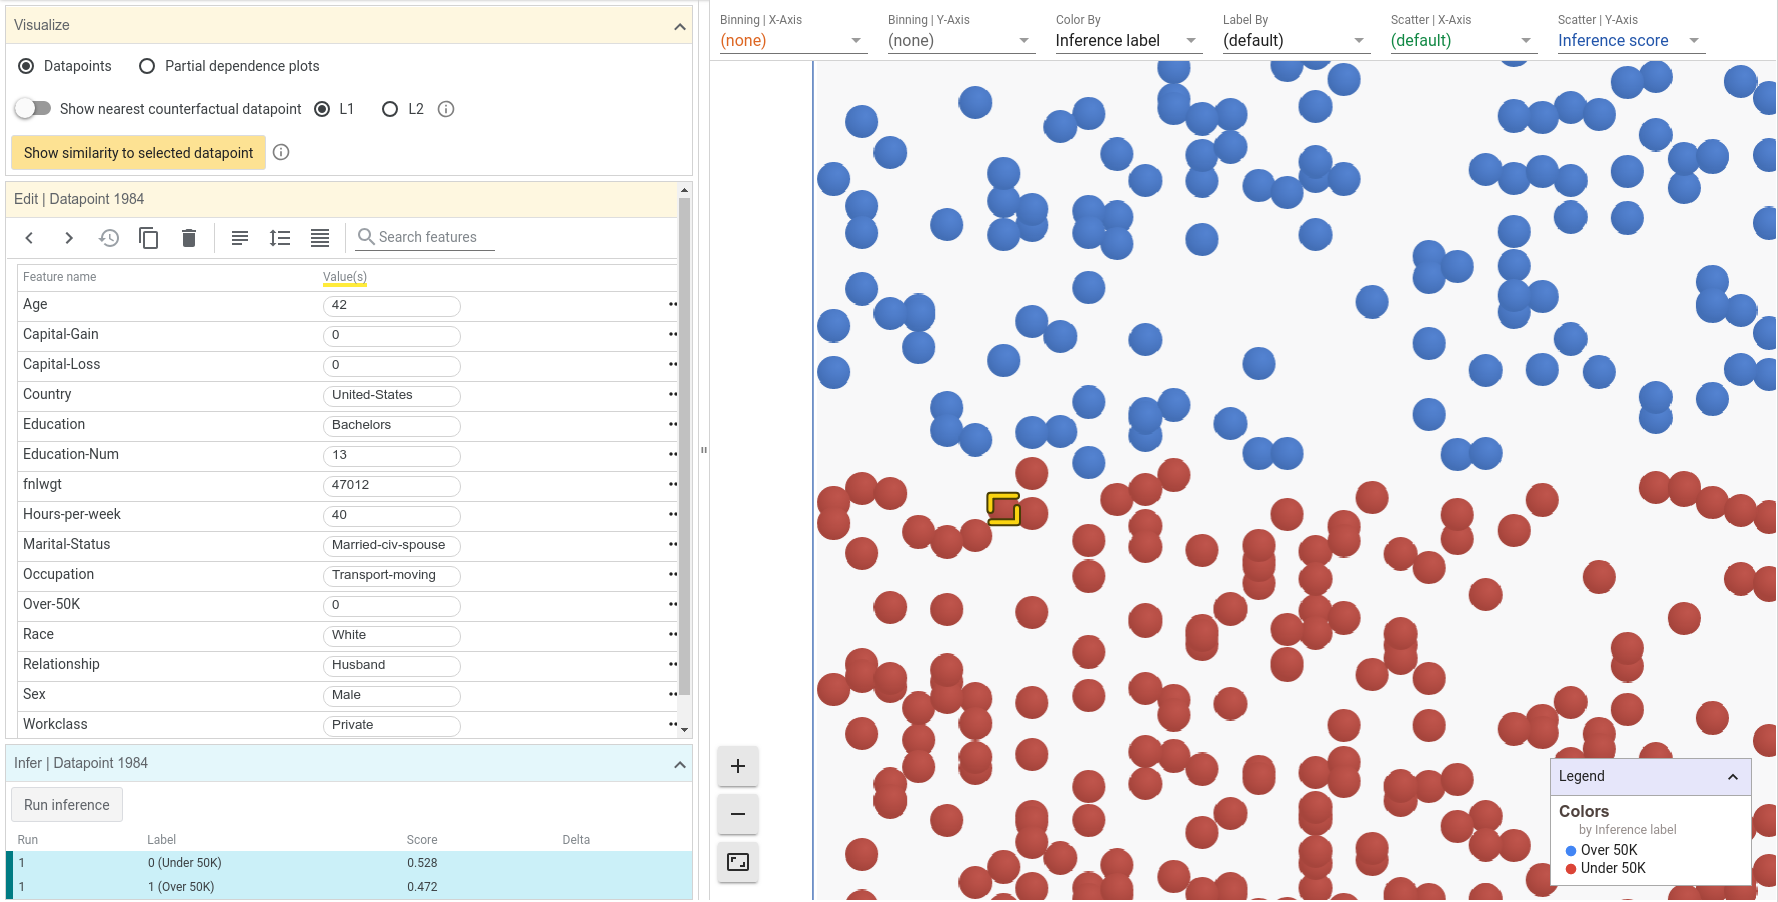Choose L2 distance radio button
This screenshot has width=1778, height=902.
coord(390,109)
